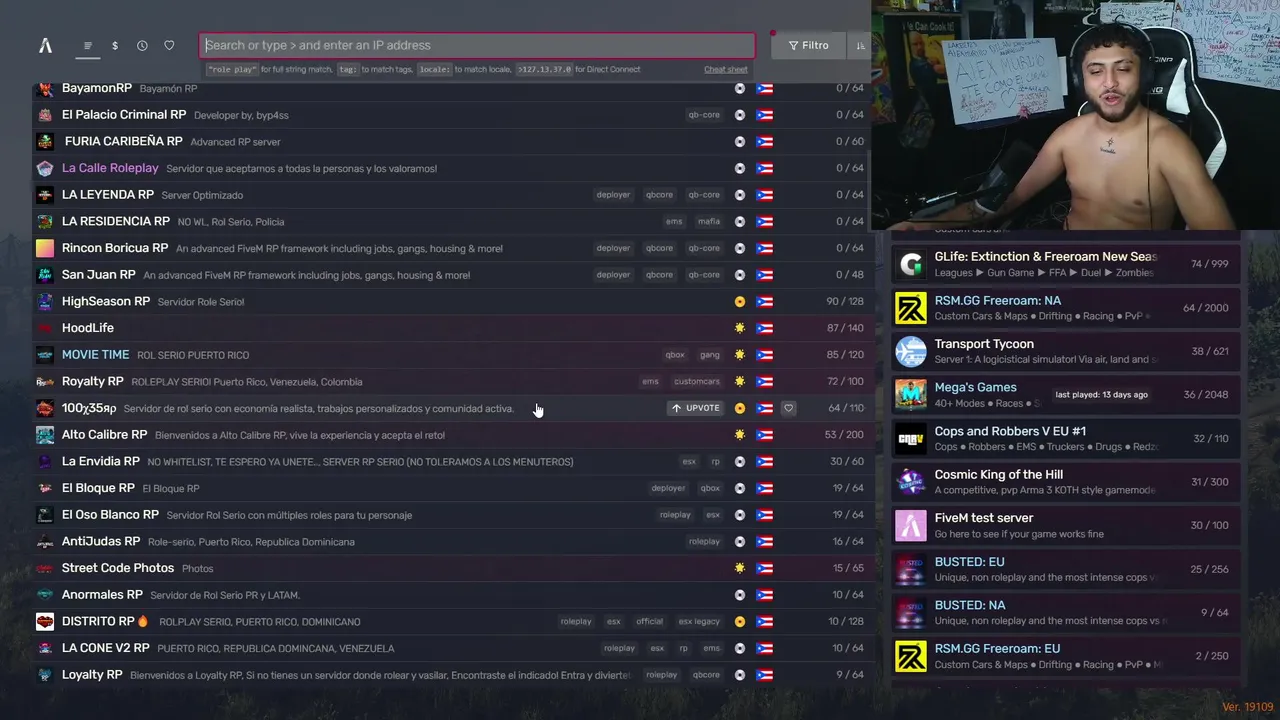Click Puerto Rico flag on Loyalty RP row

click(x=765, y=675)
